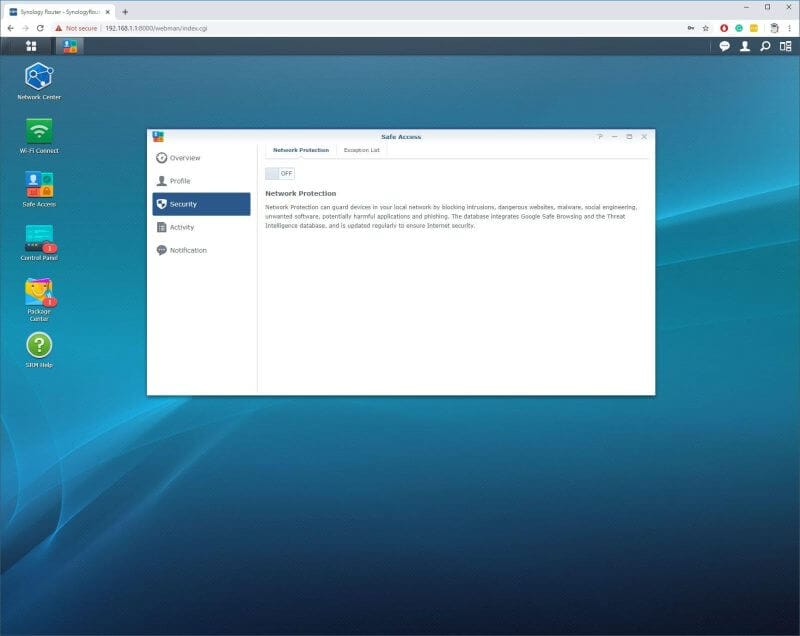Open Network Center from the desktop
The height and width of the screenshot is (636, 800).
(38, 80)
